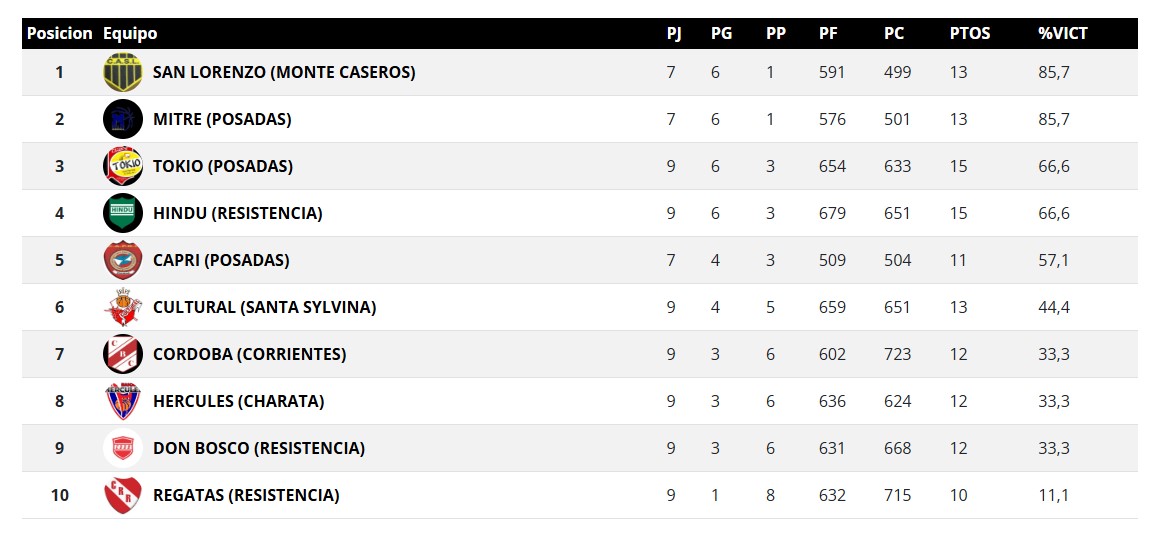Select REGATAS (RESISTENCIA) team name
Viewport: 1154px width, 534px height.
[x=246, y=495]
